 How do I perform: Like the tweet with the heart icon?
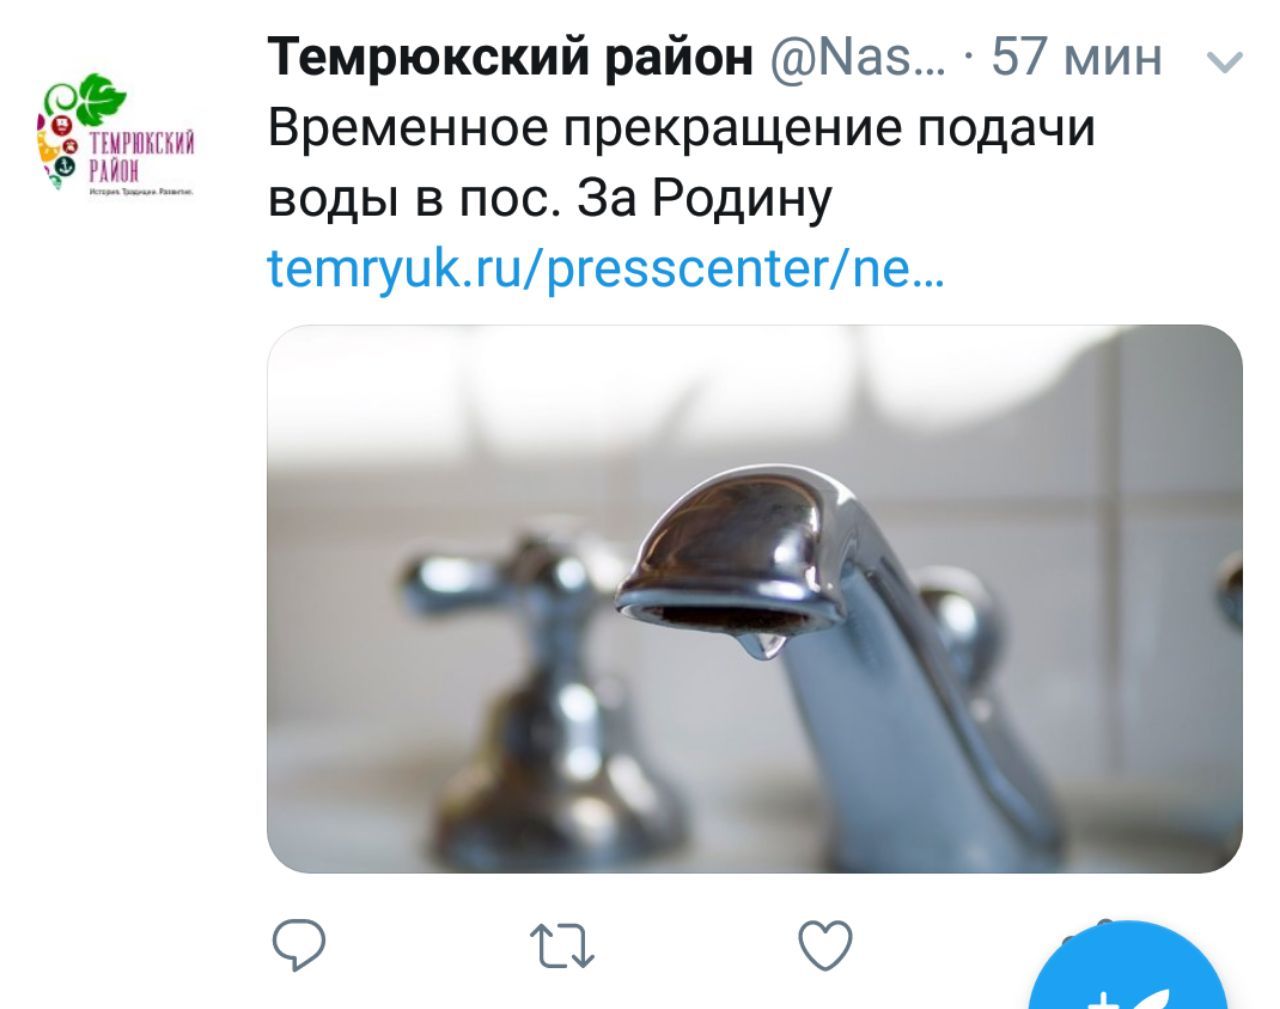pyautogui.click(x=825, y=944)
